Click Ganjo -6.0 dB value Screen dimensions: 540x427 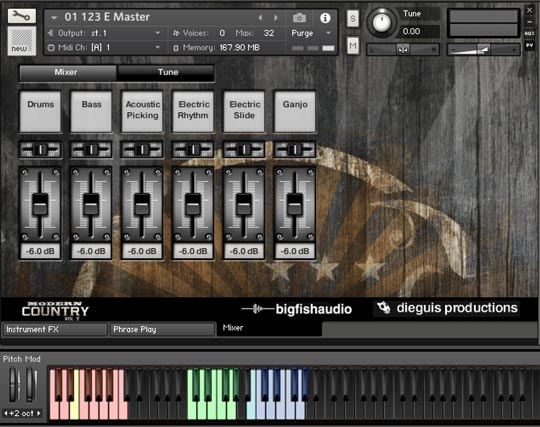295,251
